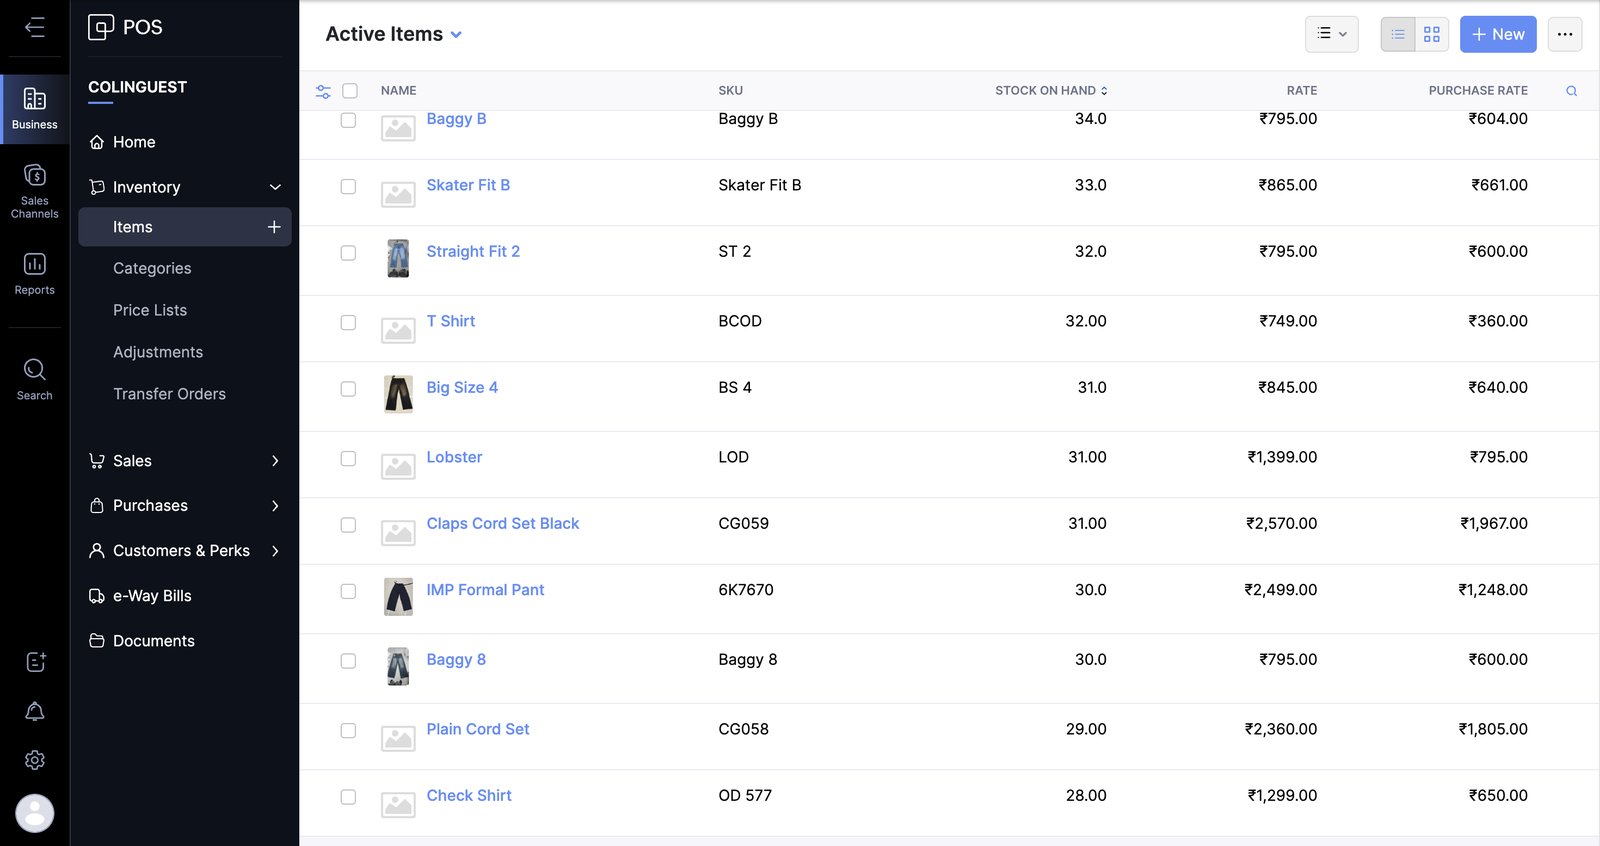Image resolution: width=1600 pixels, height=846 pixels.
Task: Click the New item button
Action: click(1498, 34)
